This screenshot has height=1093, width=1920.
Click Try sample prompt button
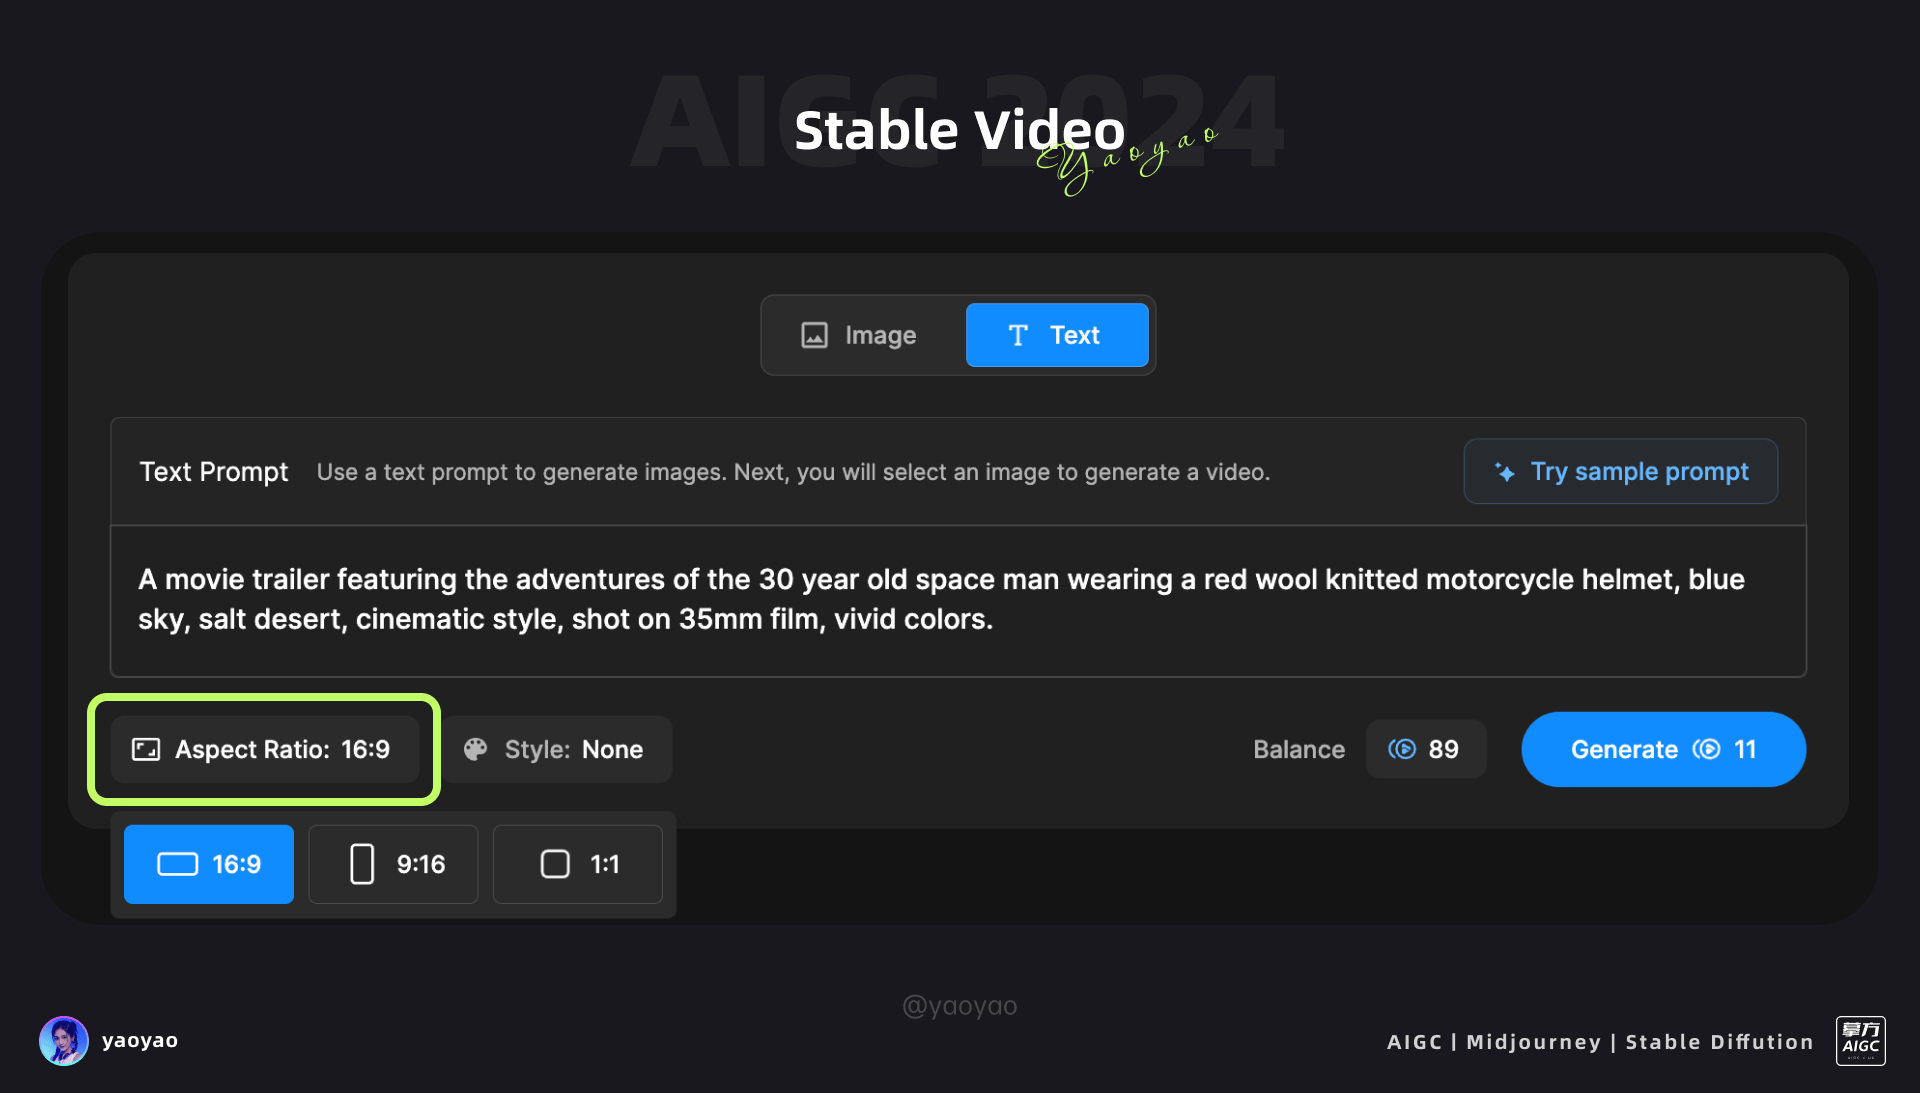(x=1620, y=471)
